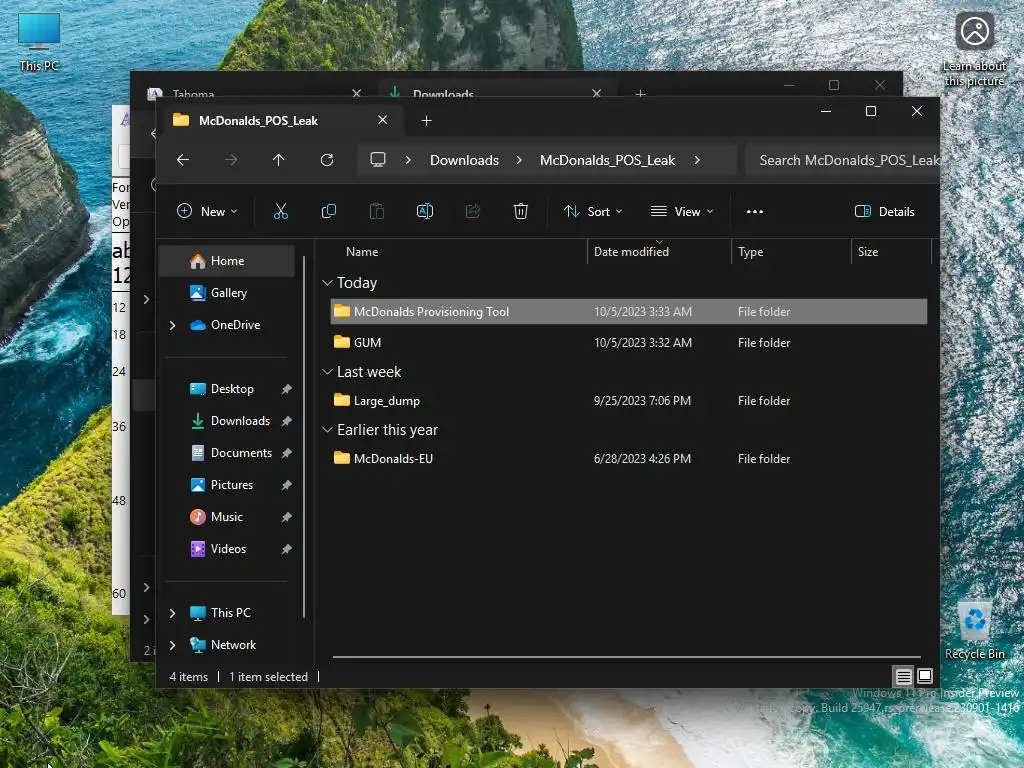Open the View dropdown menu
Viewport: 1024px width, 768px height.
pyautogui.click(x=682, y=211)
